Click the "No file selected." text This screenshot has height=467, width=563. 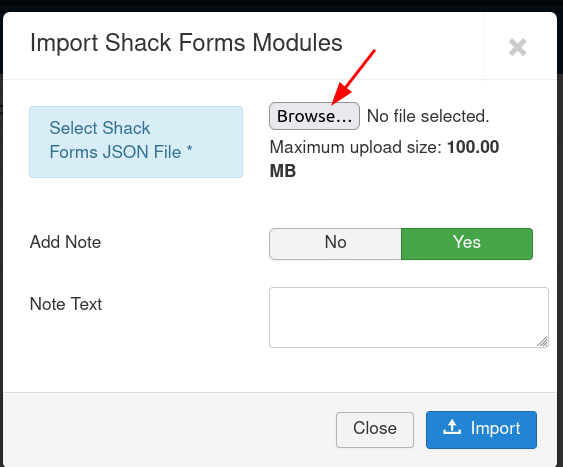tap(428, 116)
